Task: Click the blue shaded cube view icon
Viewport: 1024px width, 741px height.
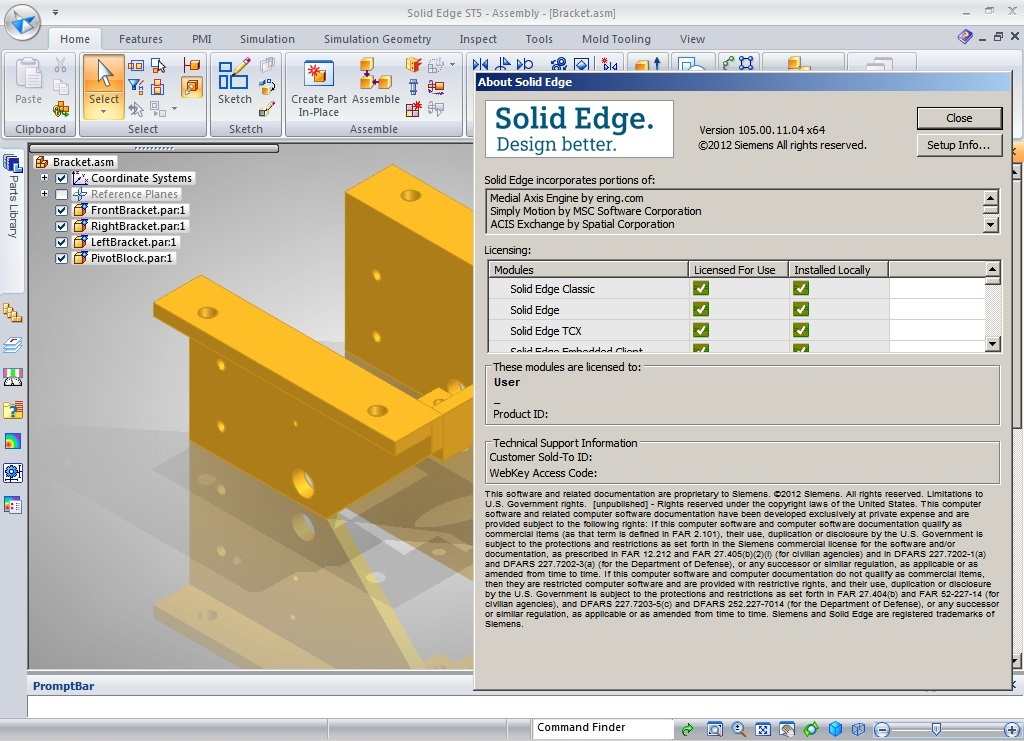Action: click(835, 729)
